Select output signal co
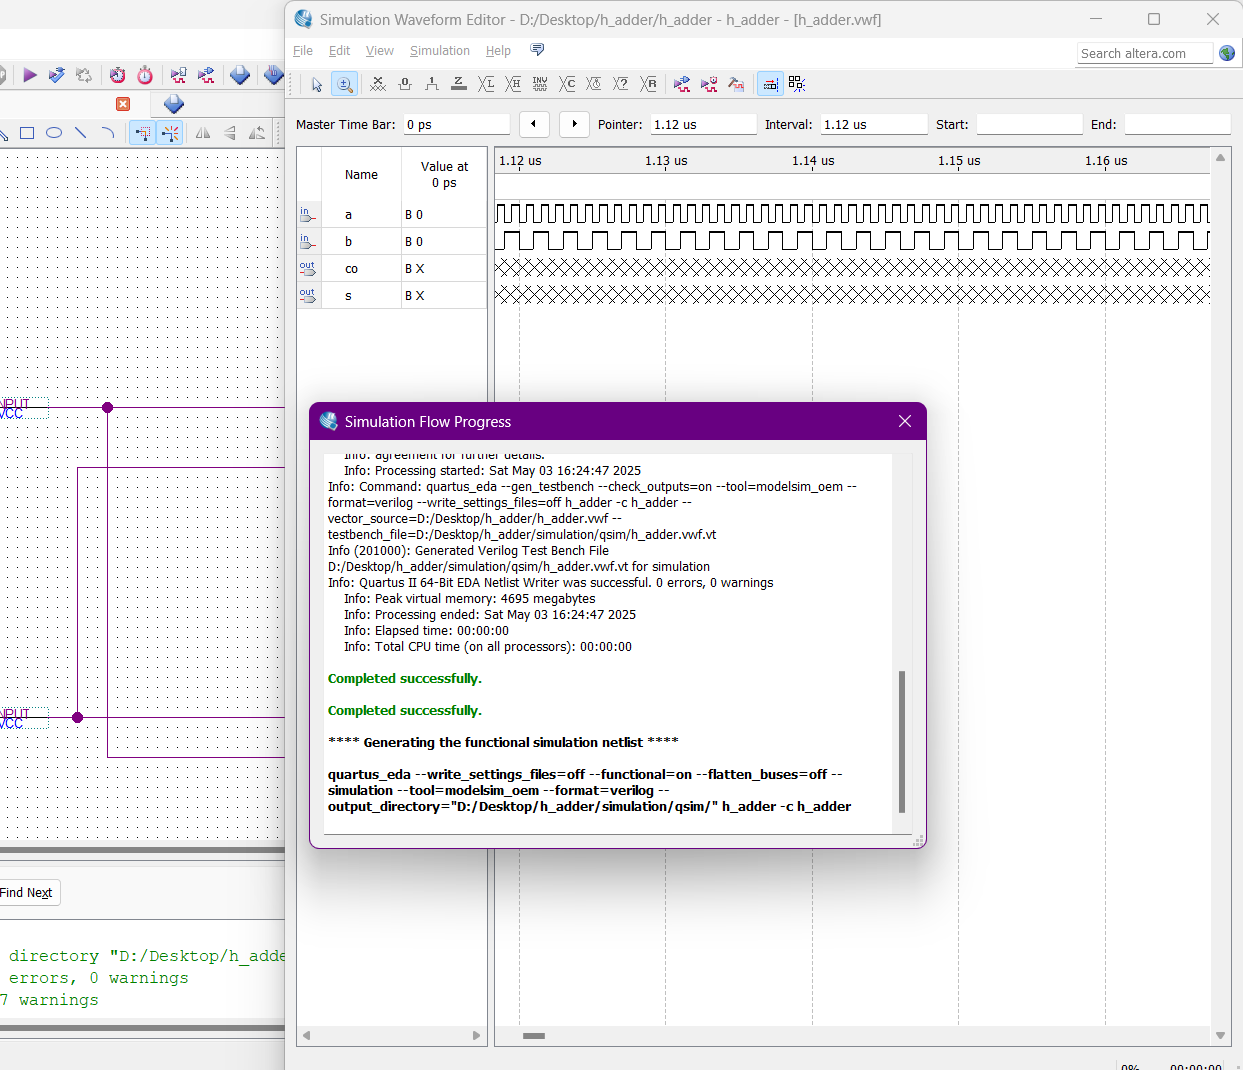1243x1070 pixels. [392, 268]
